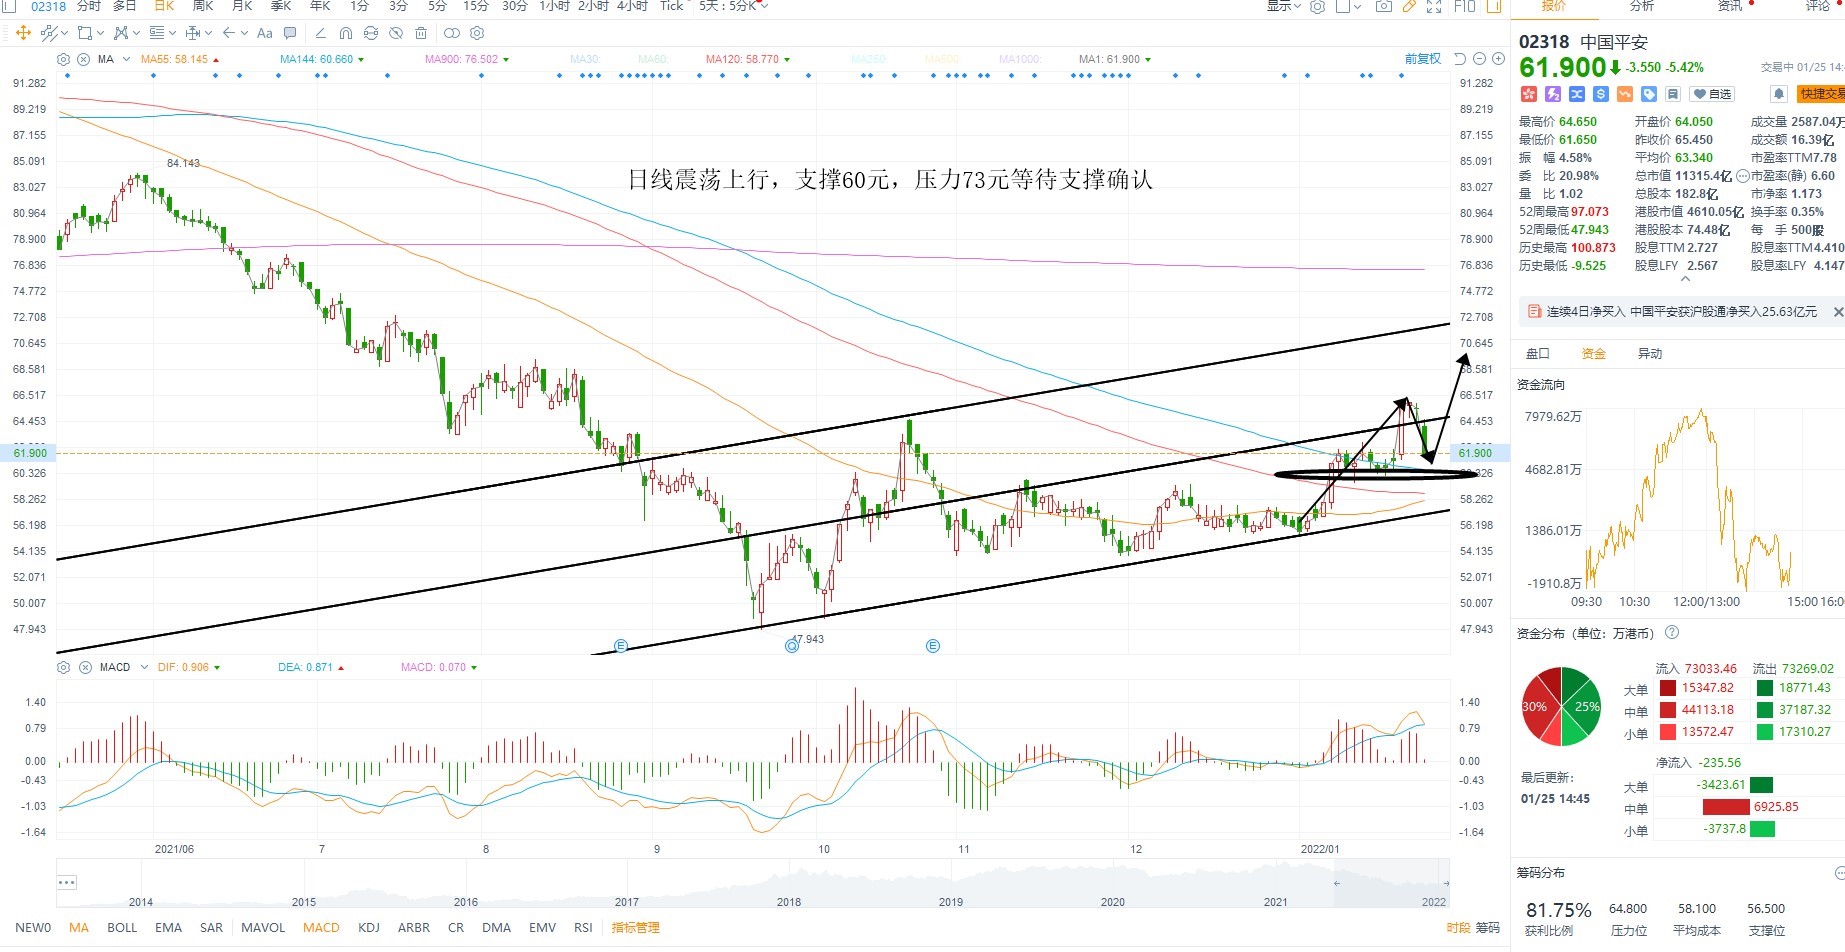This screenshot has width=1845, height=952.
Task: Switch to the 周K weekly tab
Action: (203, 6)
